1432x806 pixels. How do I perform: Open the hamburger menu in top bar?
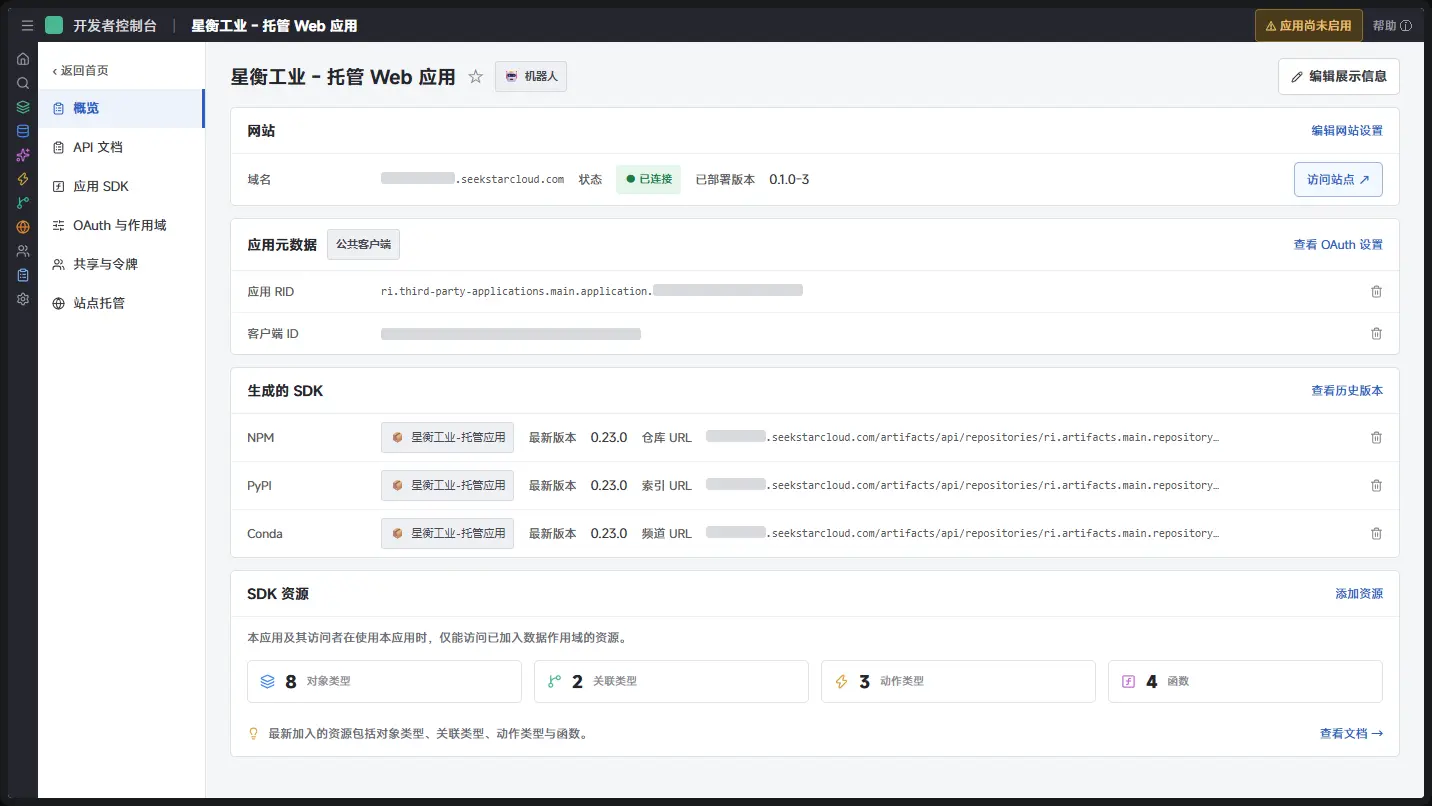coord(27,26)
